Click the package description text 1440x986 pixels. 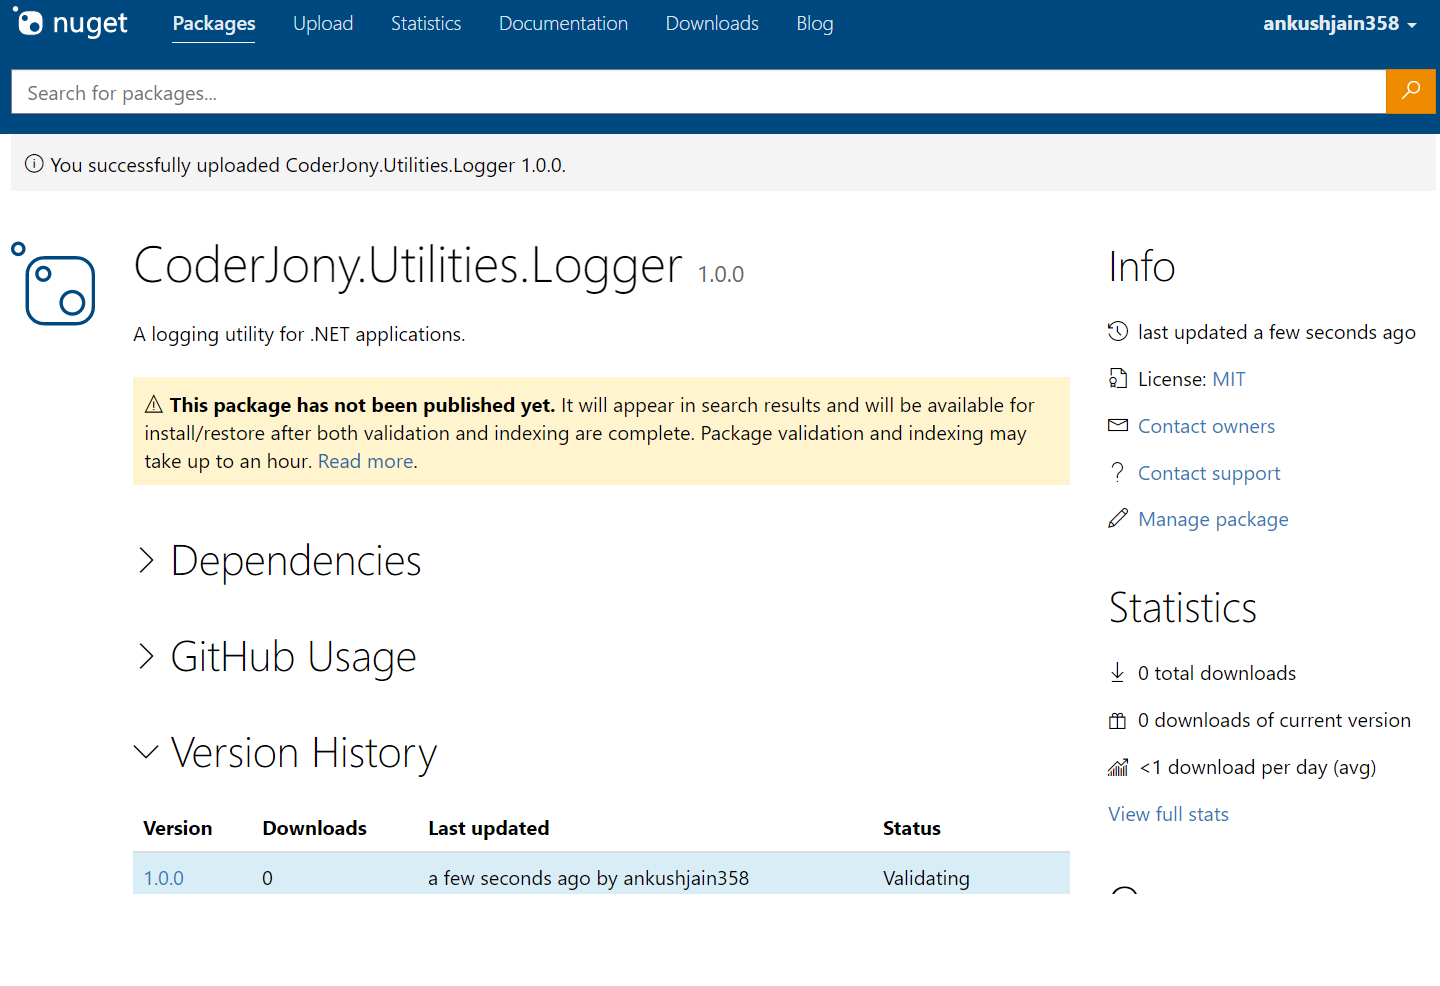point(299,334)
